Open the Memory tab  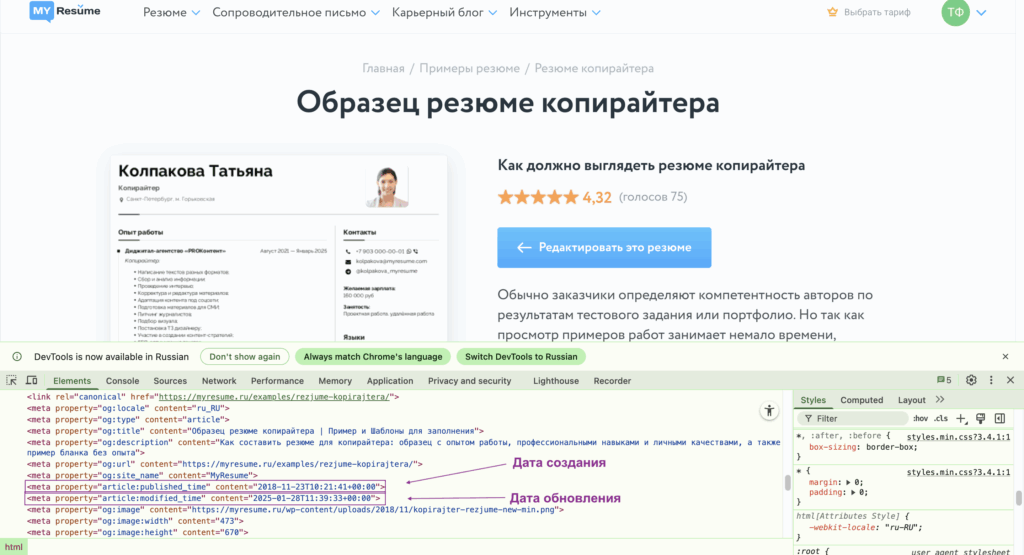point(335,381)
